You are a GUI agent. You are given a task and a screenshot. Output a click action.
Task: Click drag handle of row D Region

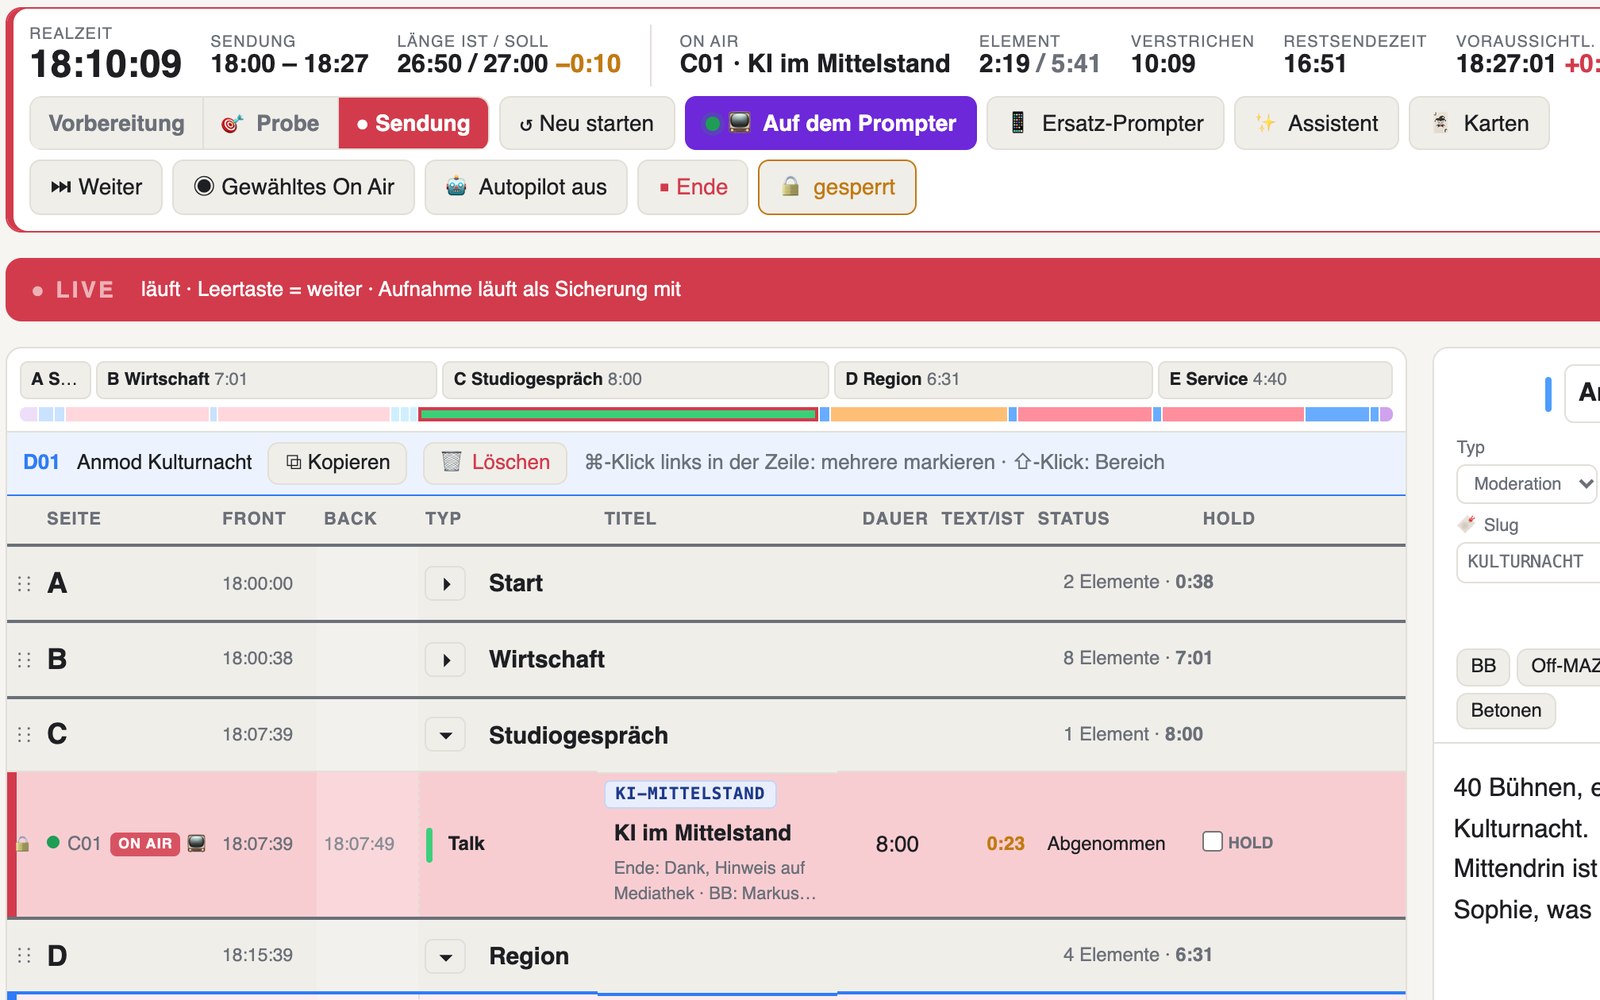[x=24, y=955]
